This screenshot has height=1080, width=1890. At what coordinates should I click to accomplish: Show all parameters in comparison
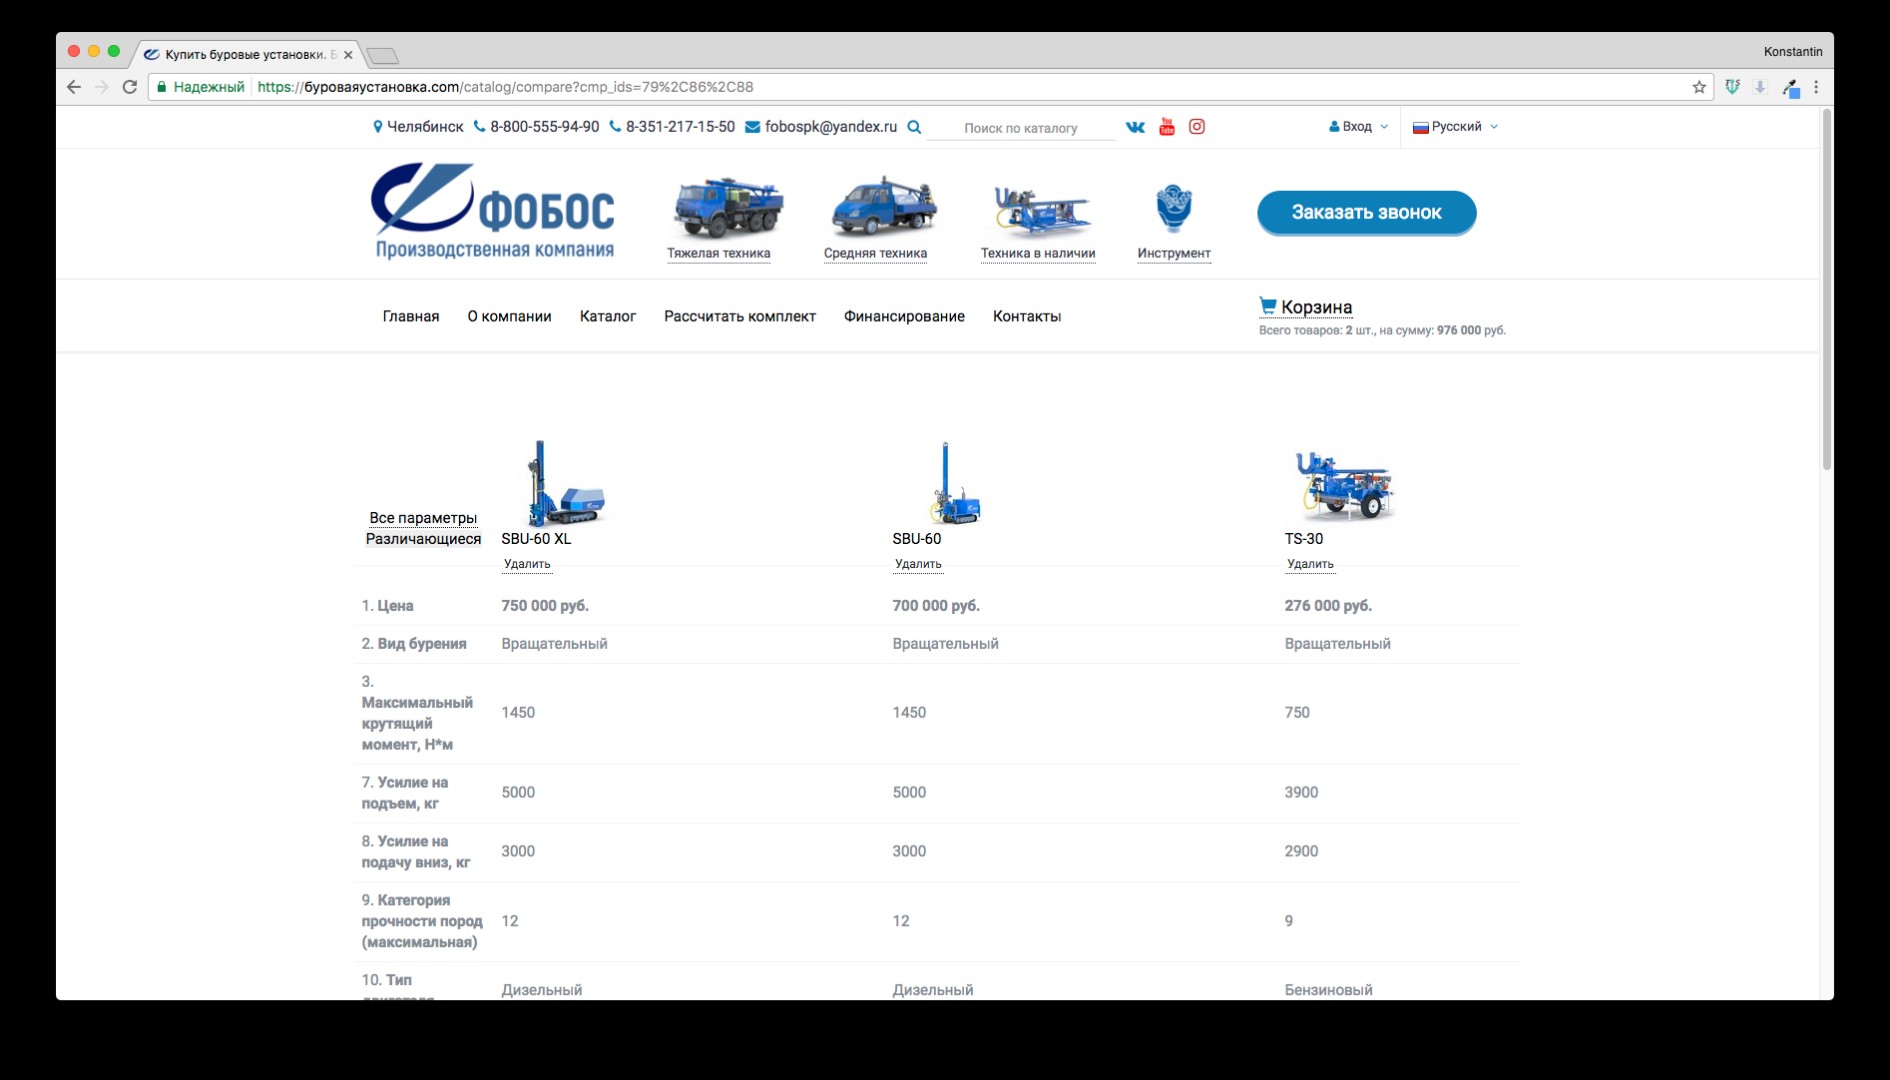423,518
